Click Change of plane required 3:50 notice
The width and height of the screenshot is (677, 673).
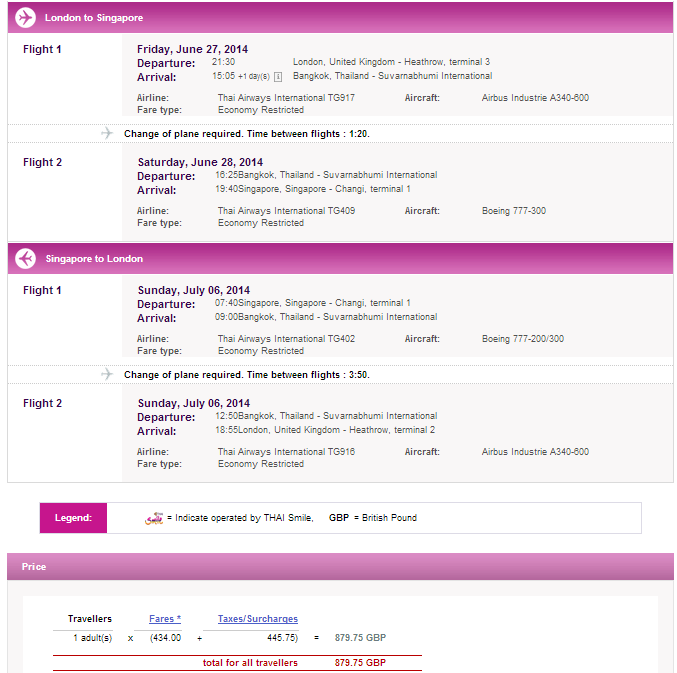point(247,375)
